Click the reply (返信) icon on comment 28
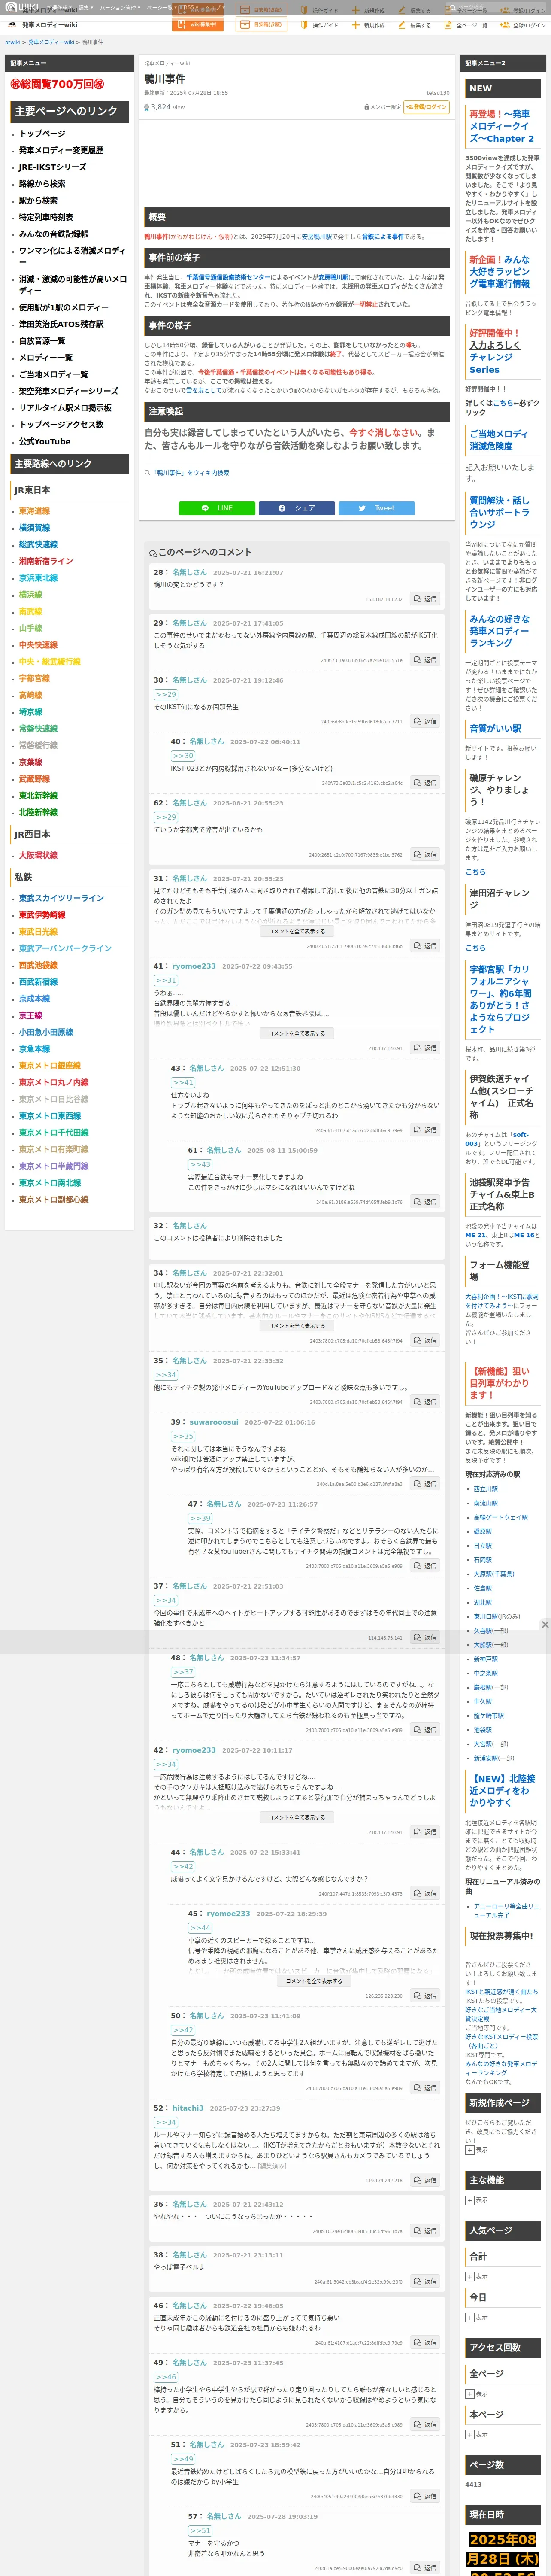551x2576 pixels. [425, 599]
